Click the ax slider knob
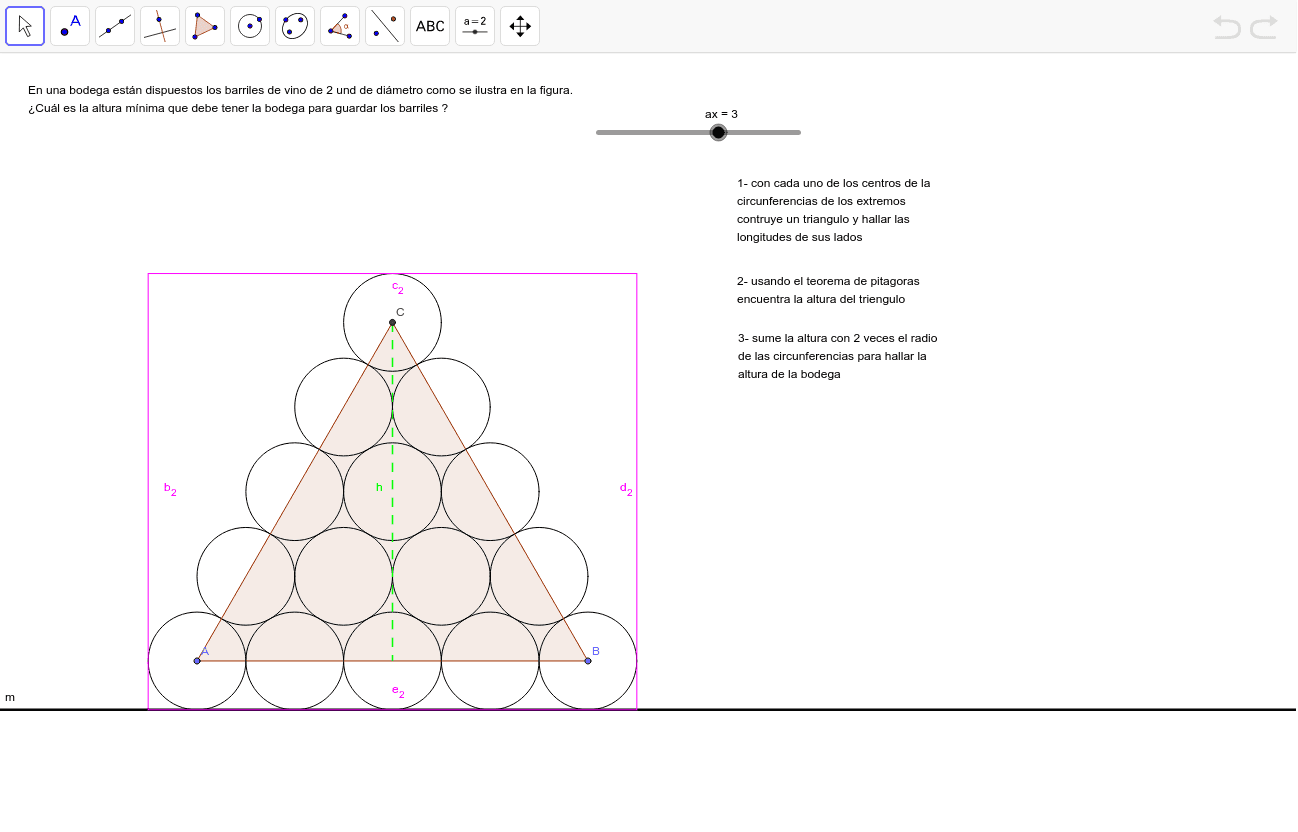The image size is (1298, 832). [718, 132]
